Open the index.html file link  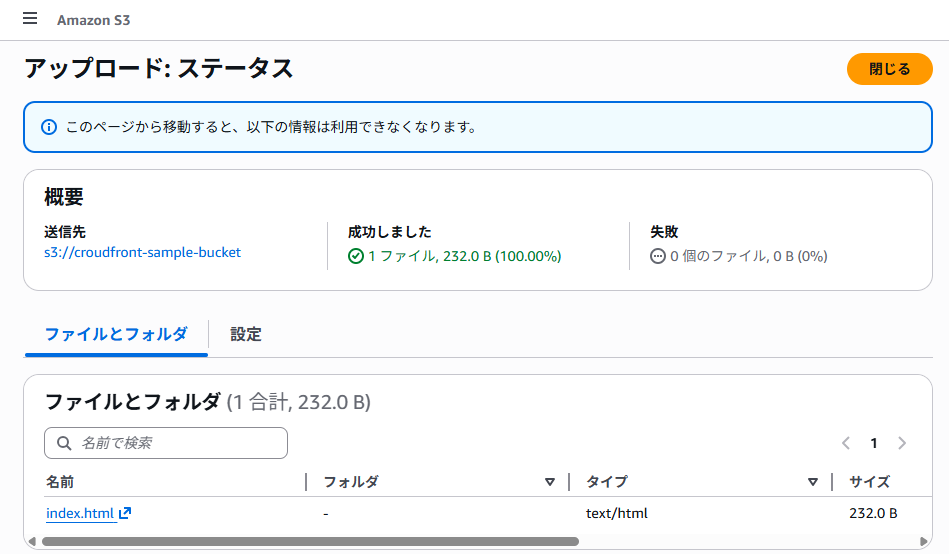[x=80, y=513]
